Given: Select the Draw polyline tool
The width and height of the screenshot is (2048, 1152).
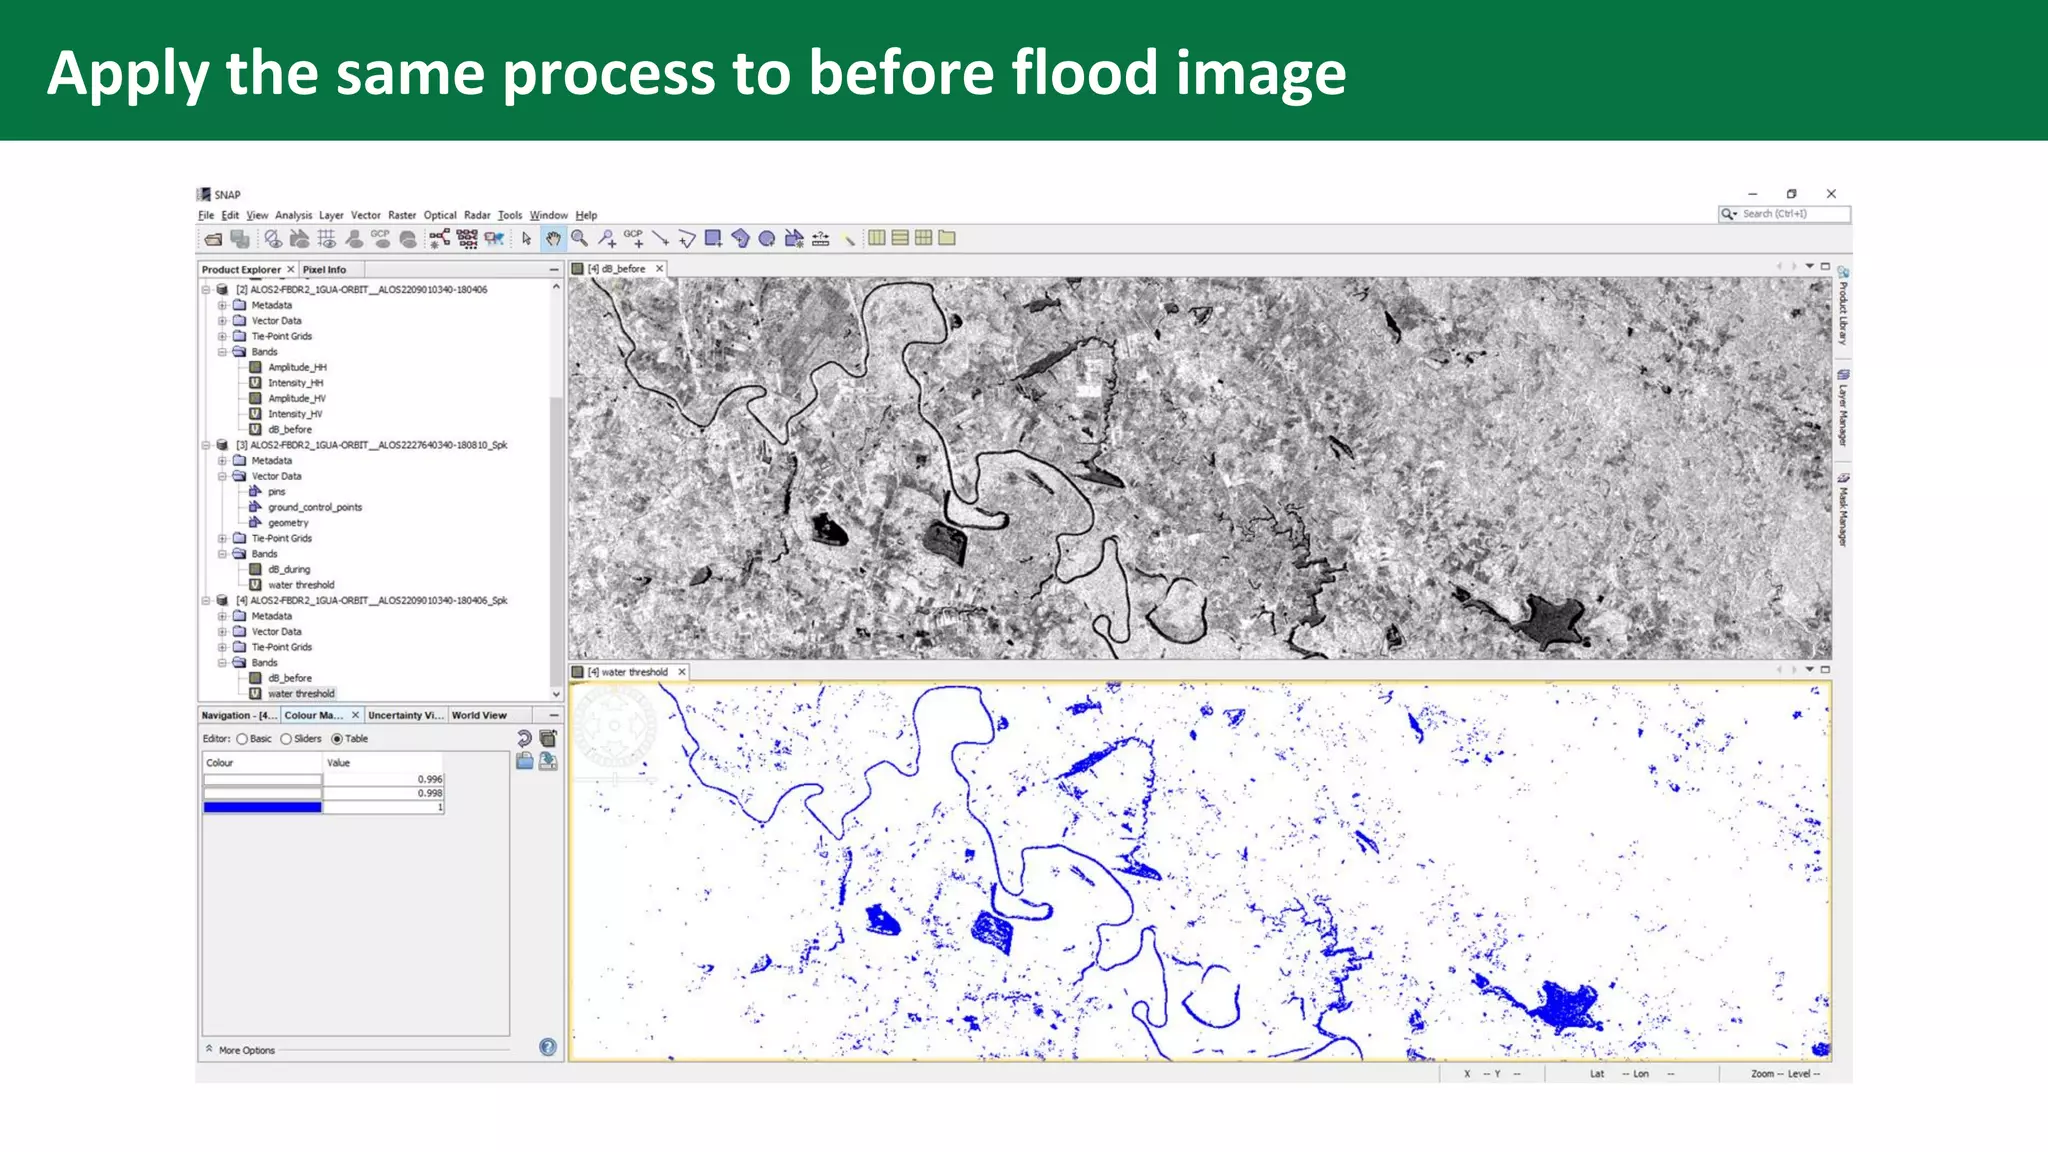Looking at the screenshot, I should coord(687,239).
